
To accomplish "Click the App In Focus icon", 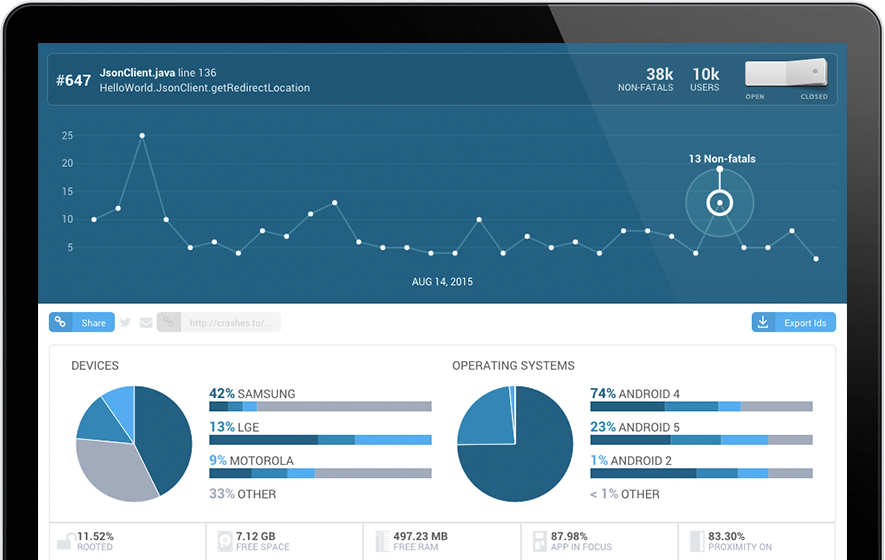I will 540,541.
